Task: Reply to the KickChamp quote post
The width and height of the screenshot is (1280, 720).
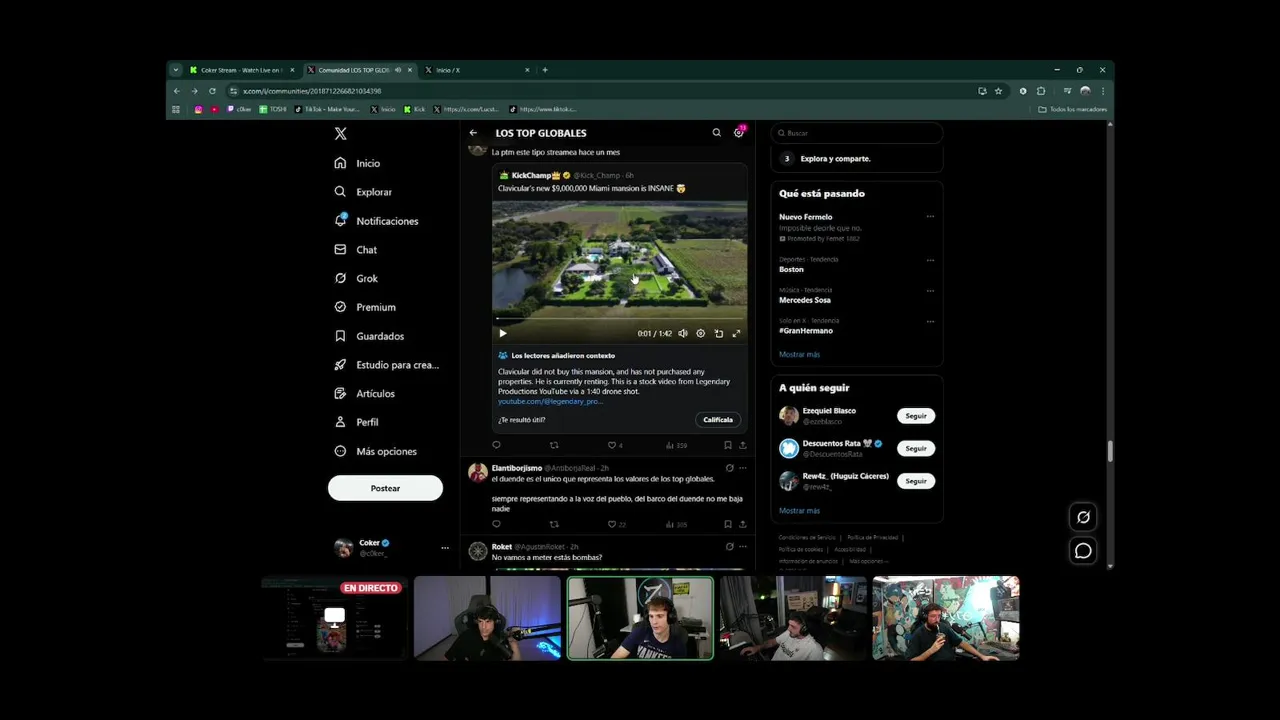Action: (496, 445)
